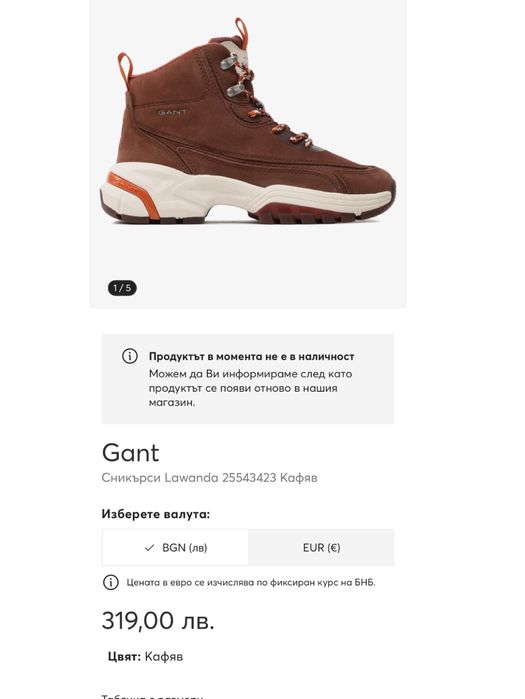The image size is (525, 699).
Task: Click the out-of-stock notification heading
Action: pos(251,356)
